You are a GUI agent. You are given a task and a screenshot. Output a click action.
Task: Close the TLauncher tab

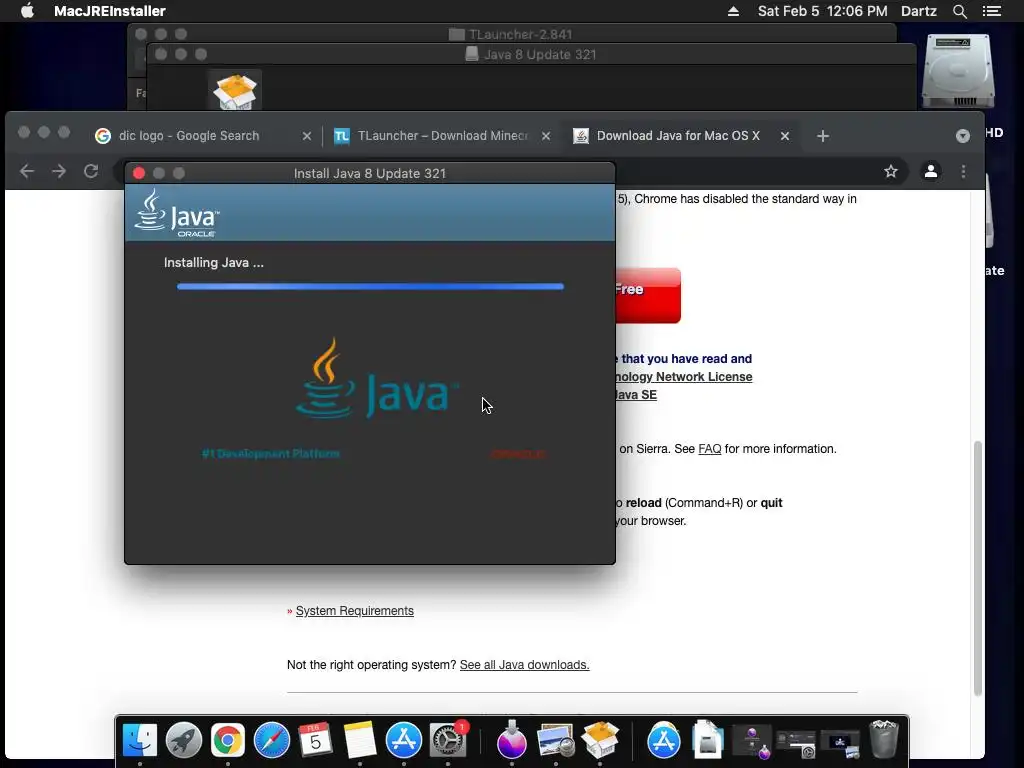click(546, 136)
